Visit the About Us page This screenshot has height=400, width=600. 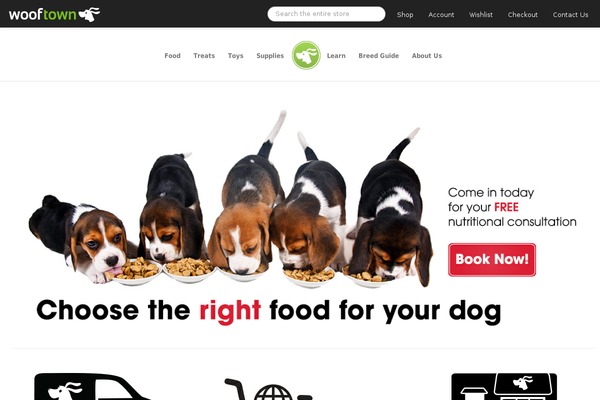(x=427, y=56)
